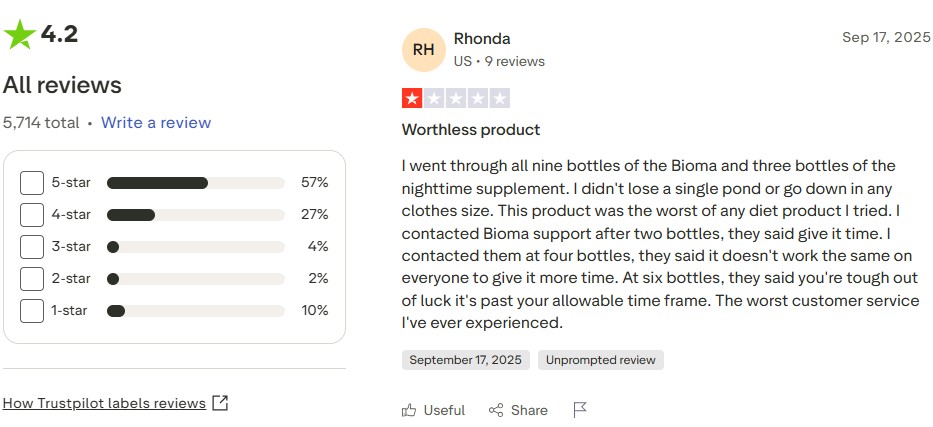
Task: Click the 1-star 10% rating bar
Action: click(x=195, y=311)
